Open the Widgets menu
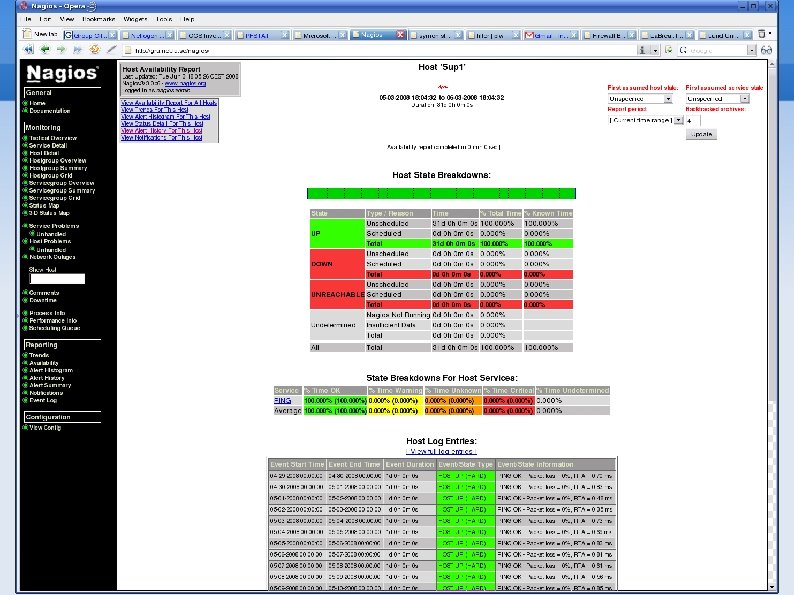 (135, 19)
